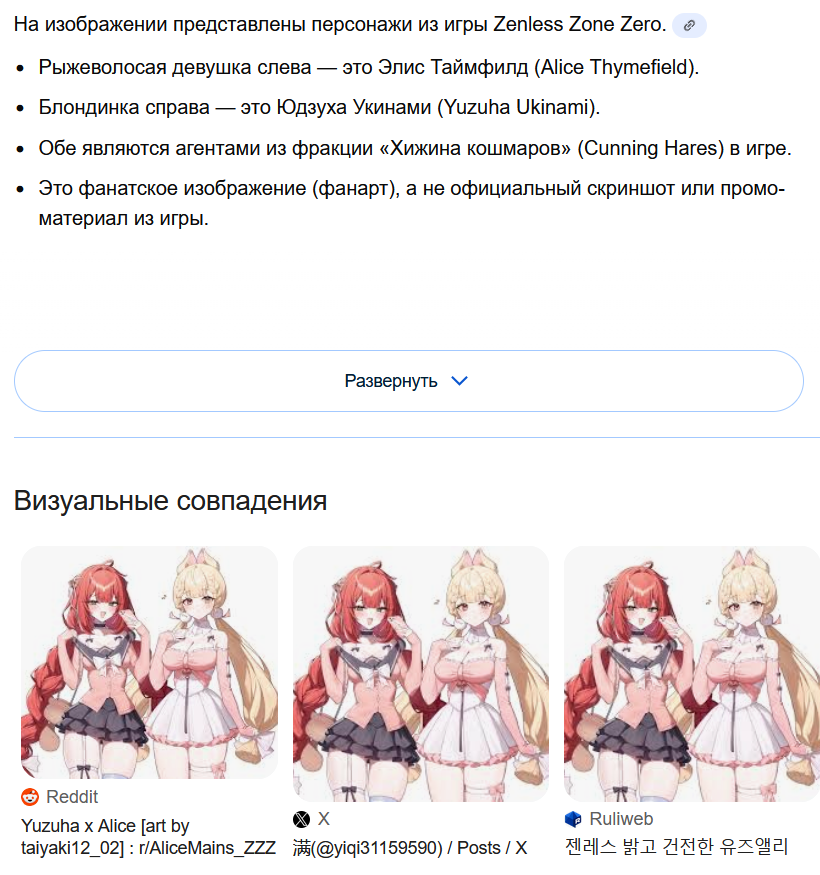
Task: Click the Alice Thymefield bullet text
Action: click(369, 68)
